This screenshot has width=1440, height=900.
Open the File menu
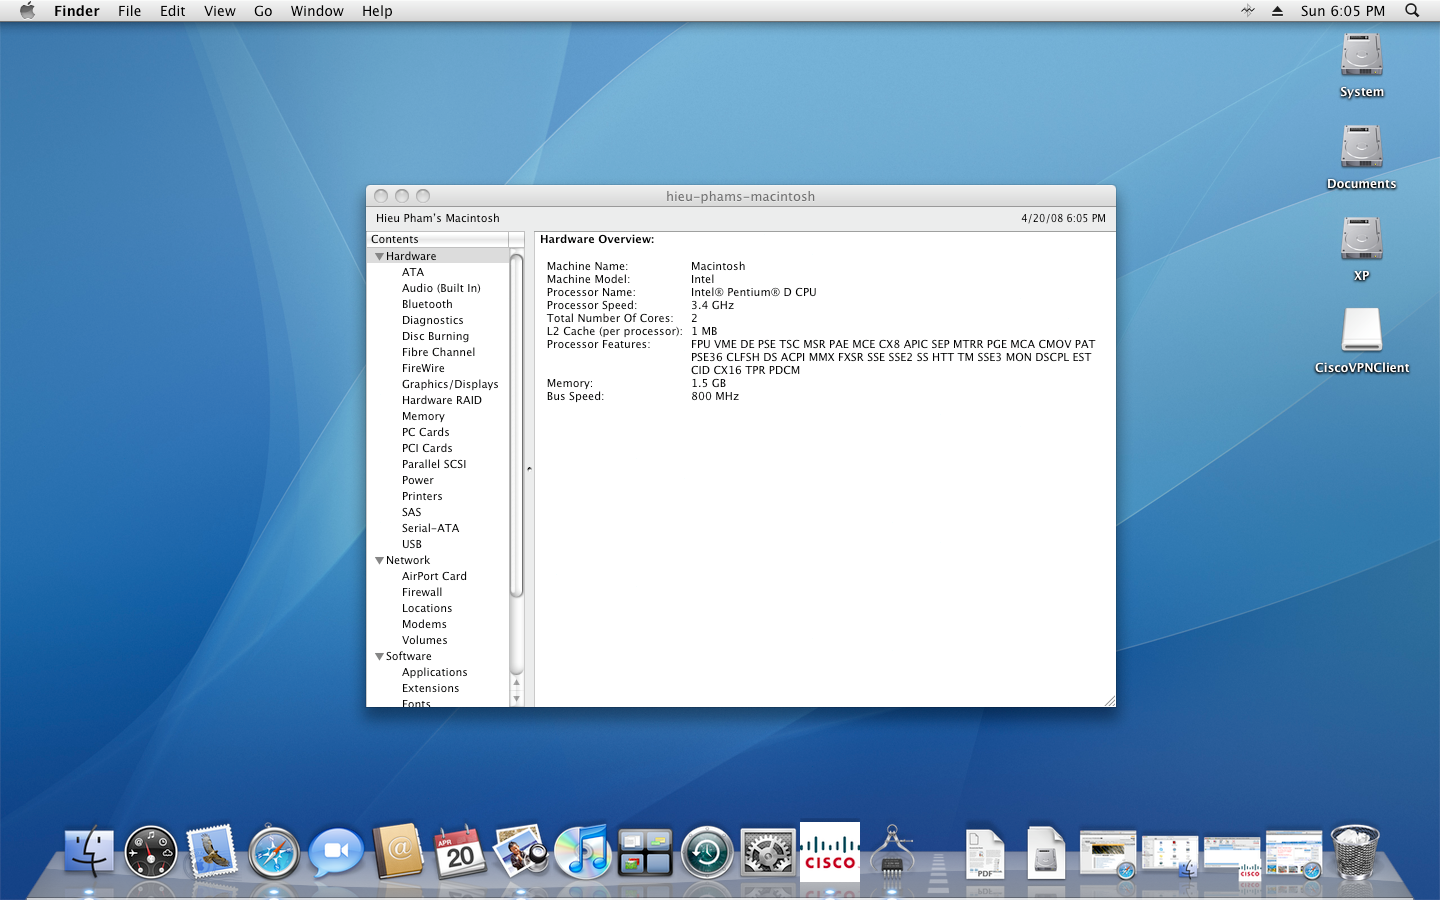129,11
